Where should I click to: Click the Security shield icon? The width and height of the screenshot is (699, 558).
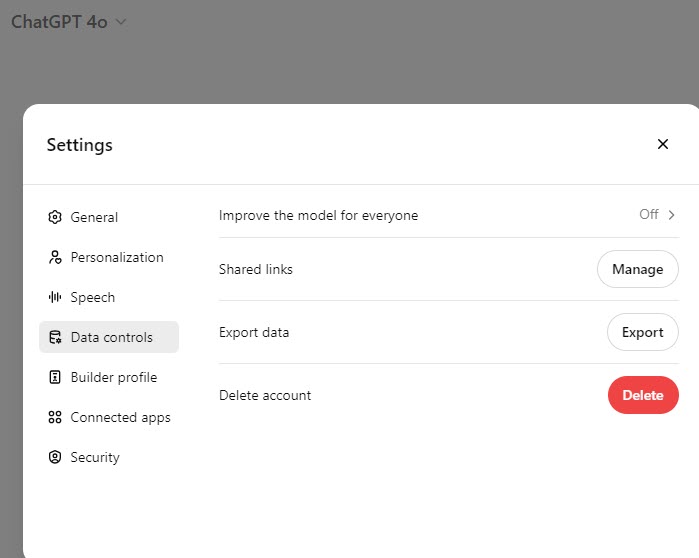coord(55,457)
